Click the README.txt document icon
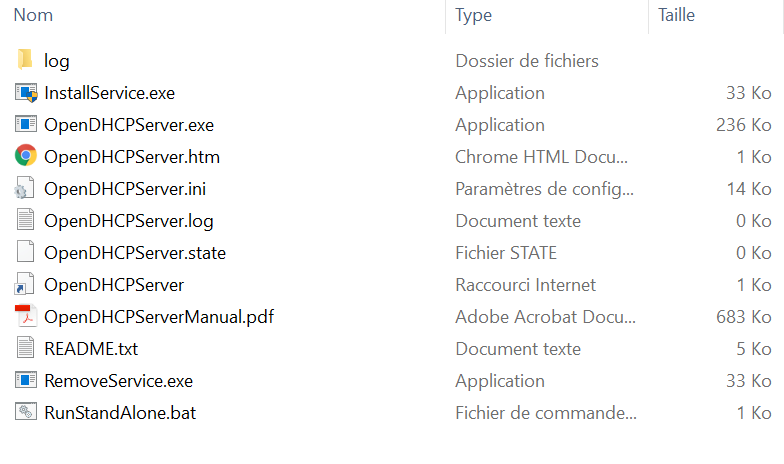 [x=25, y=348]
